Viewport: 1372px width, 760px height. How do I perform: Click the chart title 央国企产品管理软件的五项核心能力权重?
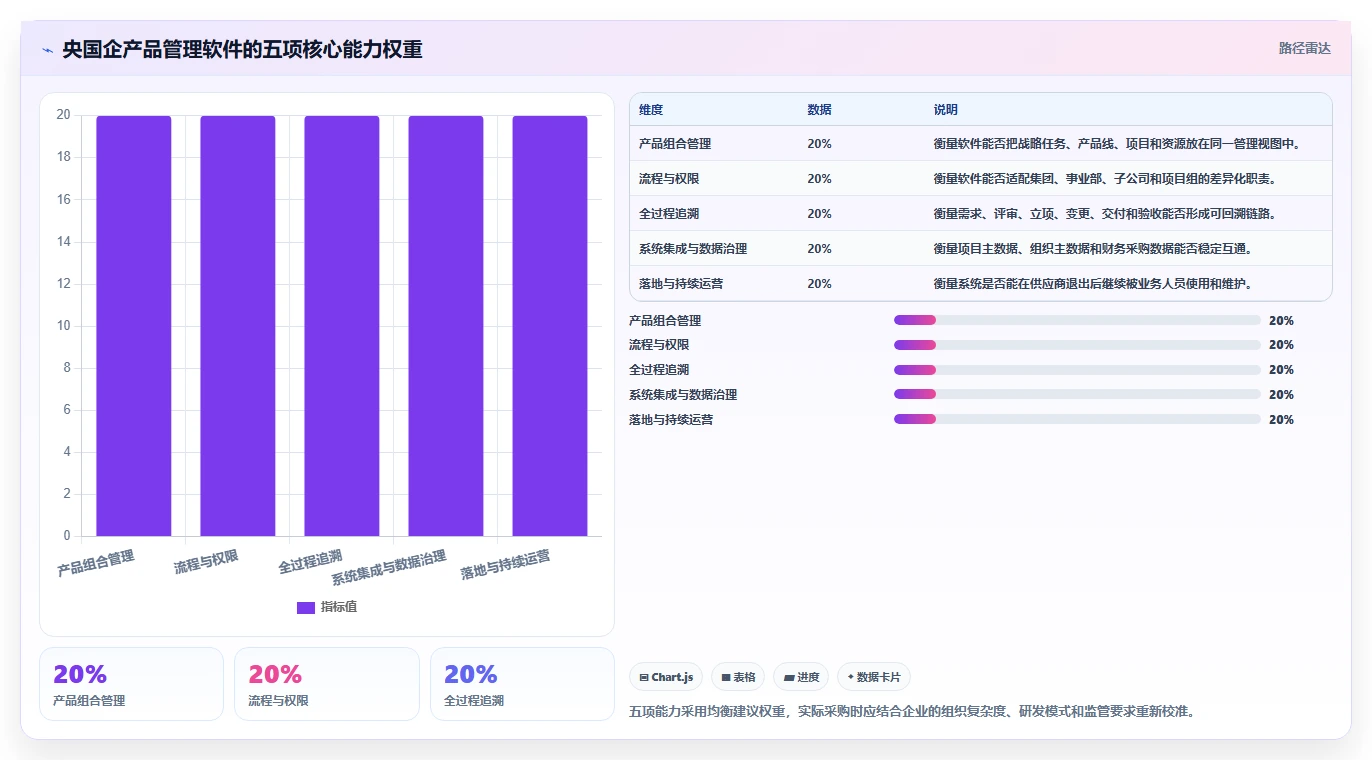[242, 49]
